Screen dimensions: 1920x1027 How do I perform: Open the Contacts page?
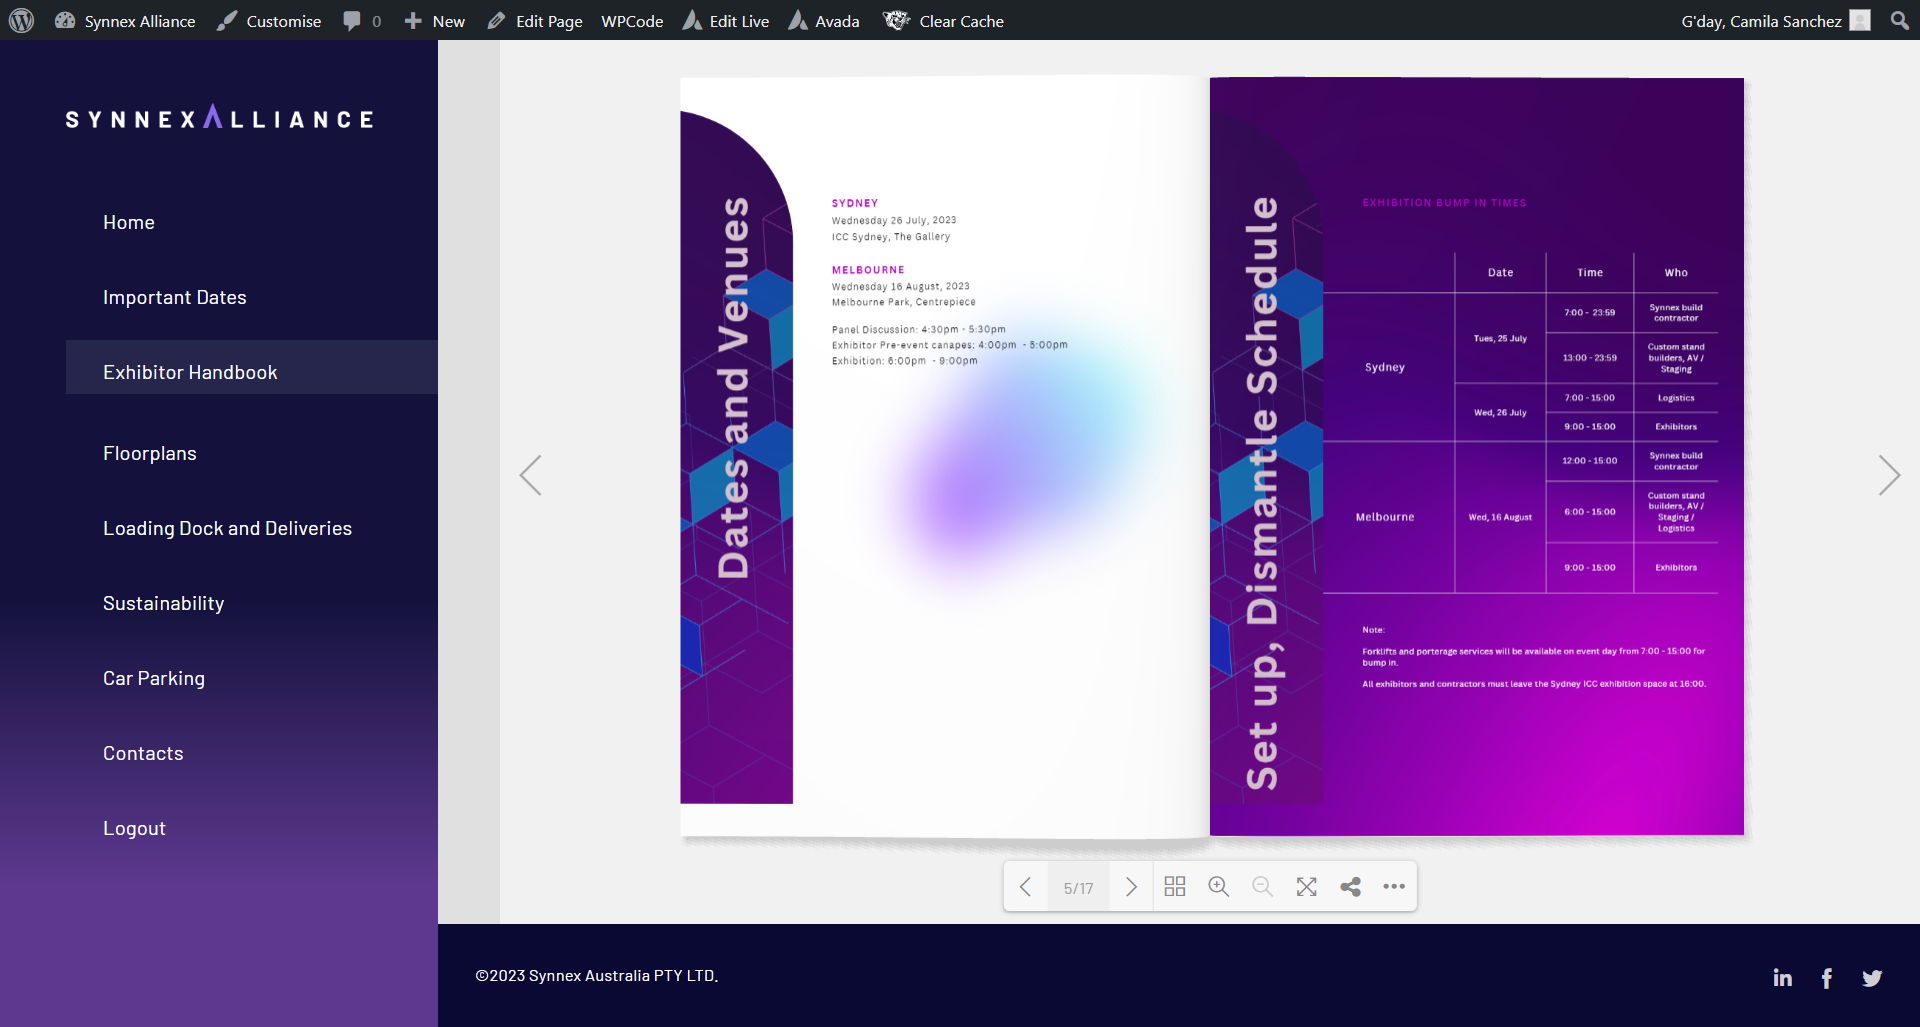[x=143, y=753]
